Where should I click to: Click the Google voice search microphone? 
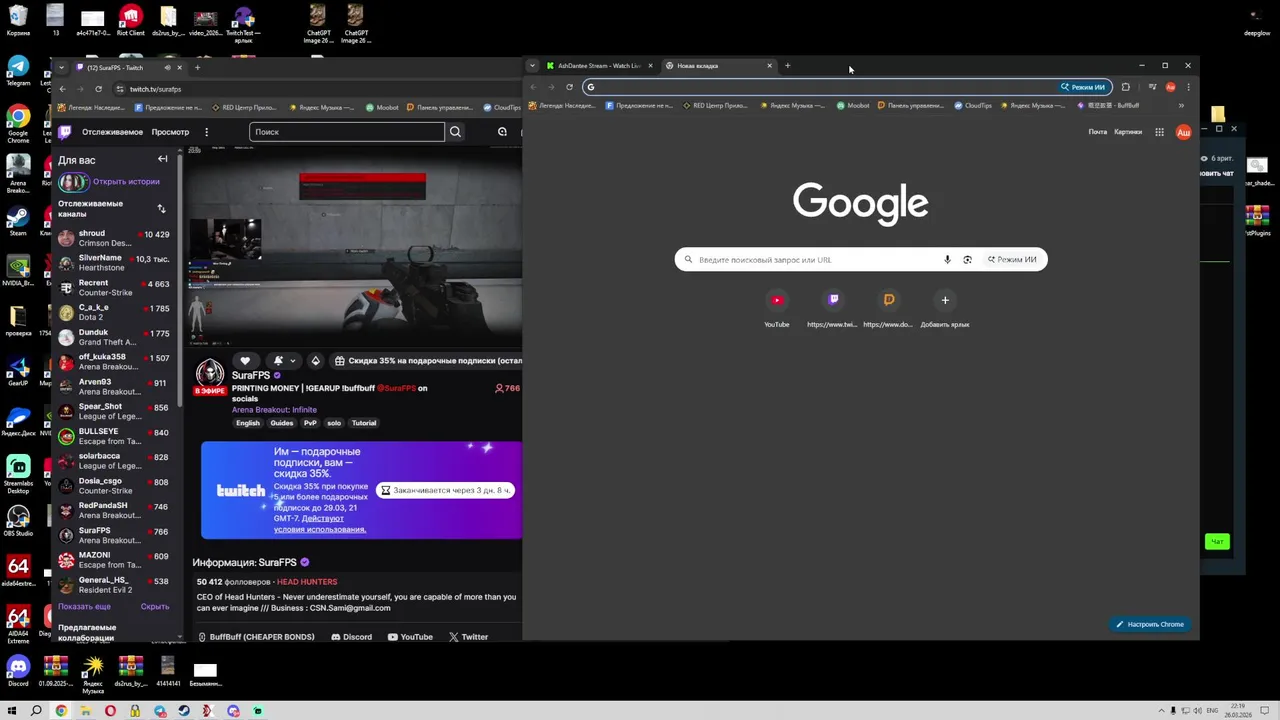[947, 260]
